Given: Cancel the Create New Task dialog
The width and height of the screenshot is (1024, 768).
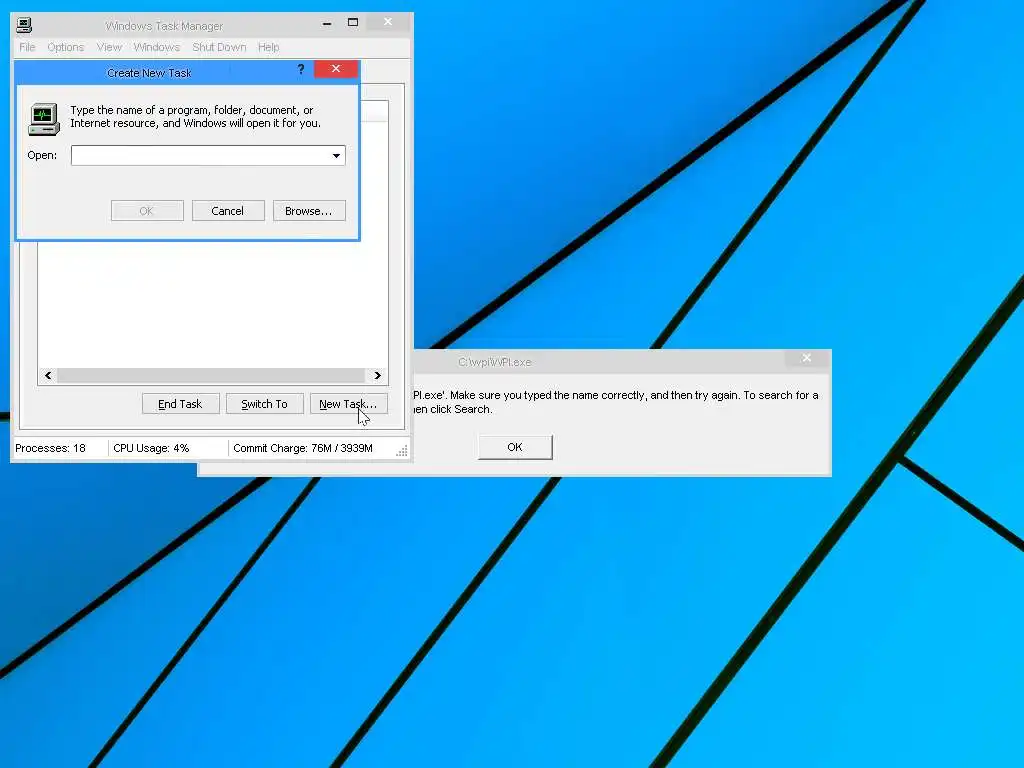Looking at the screenshot, I should pyautogui.click(x=228, y=211).
